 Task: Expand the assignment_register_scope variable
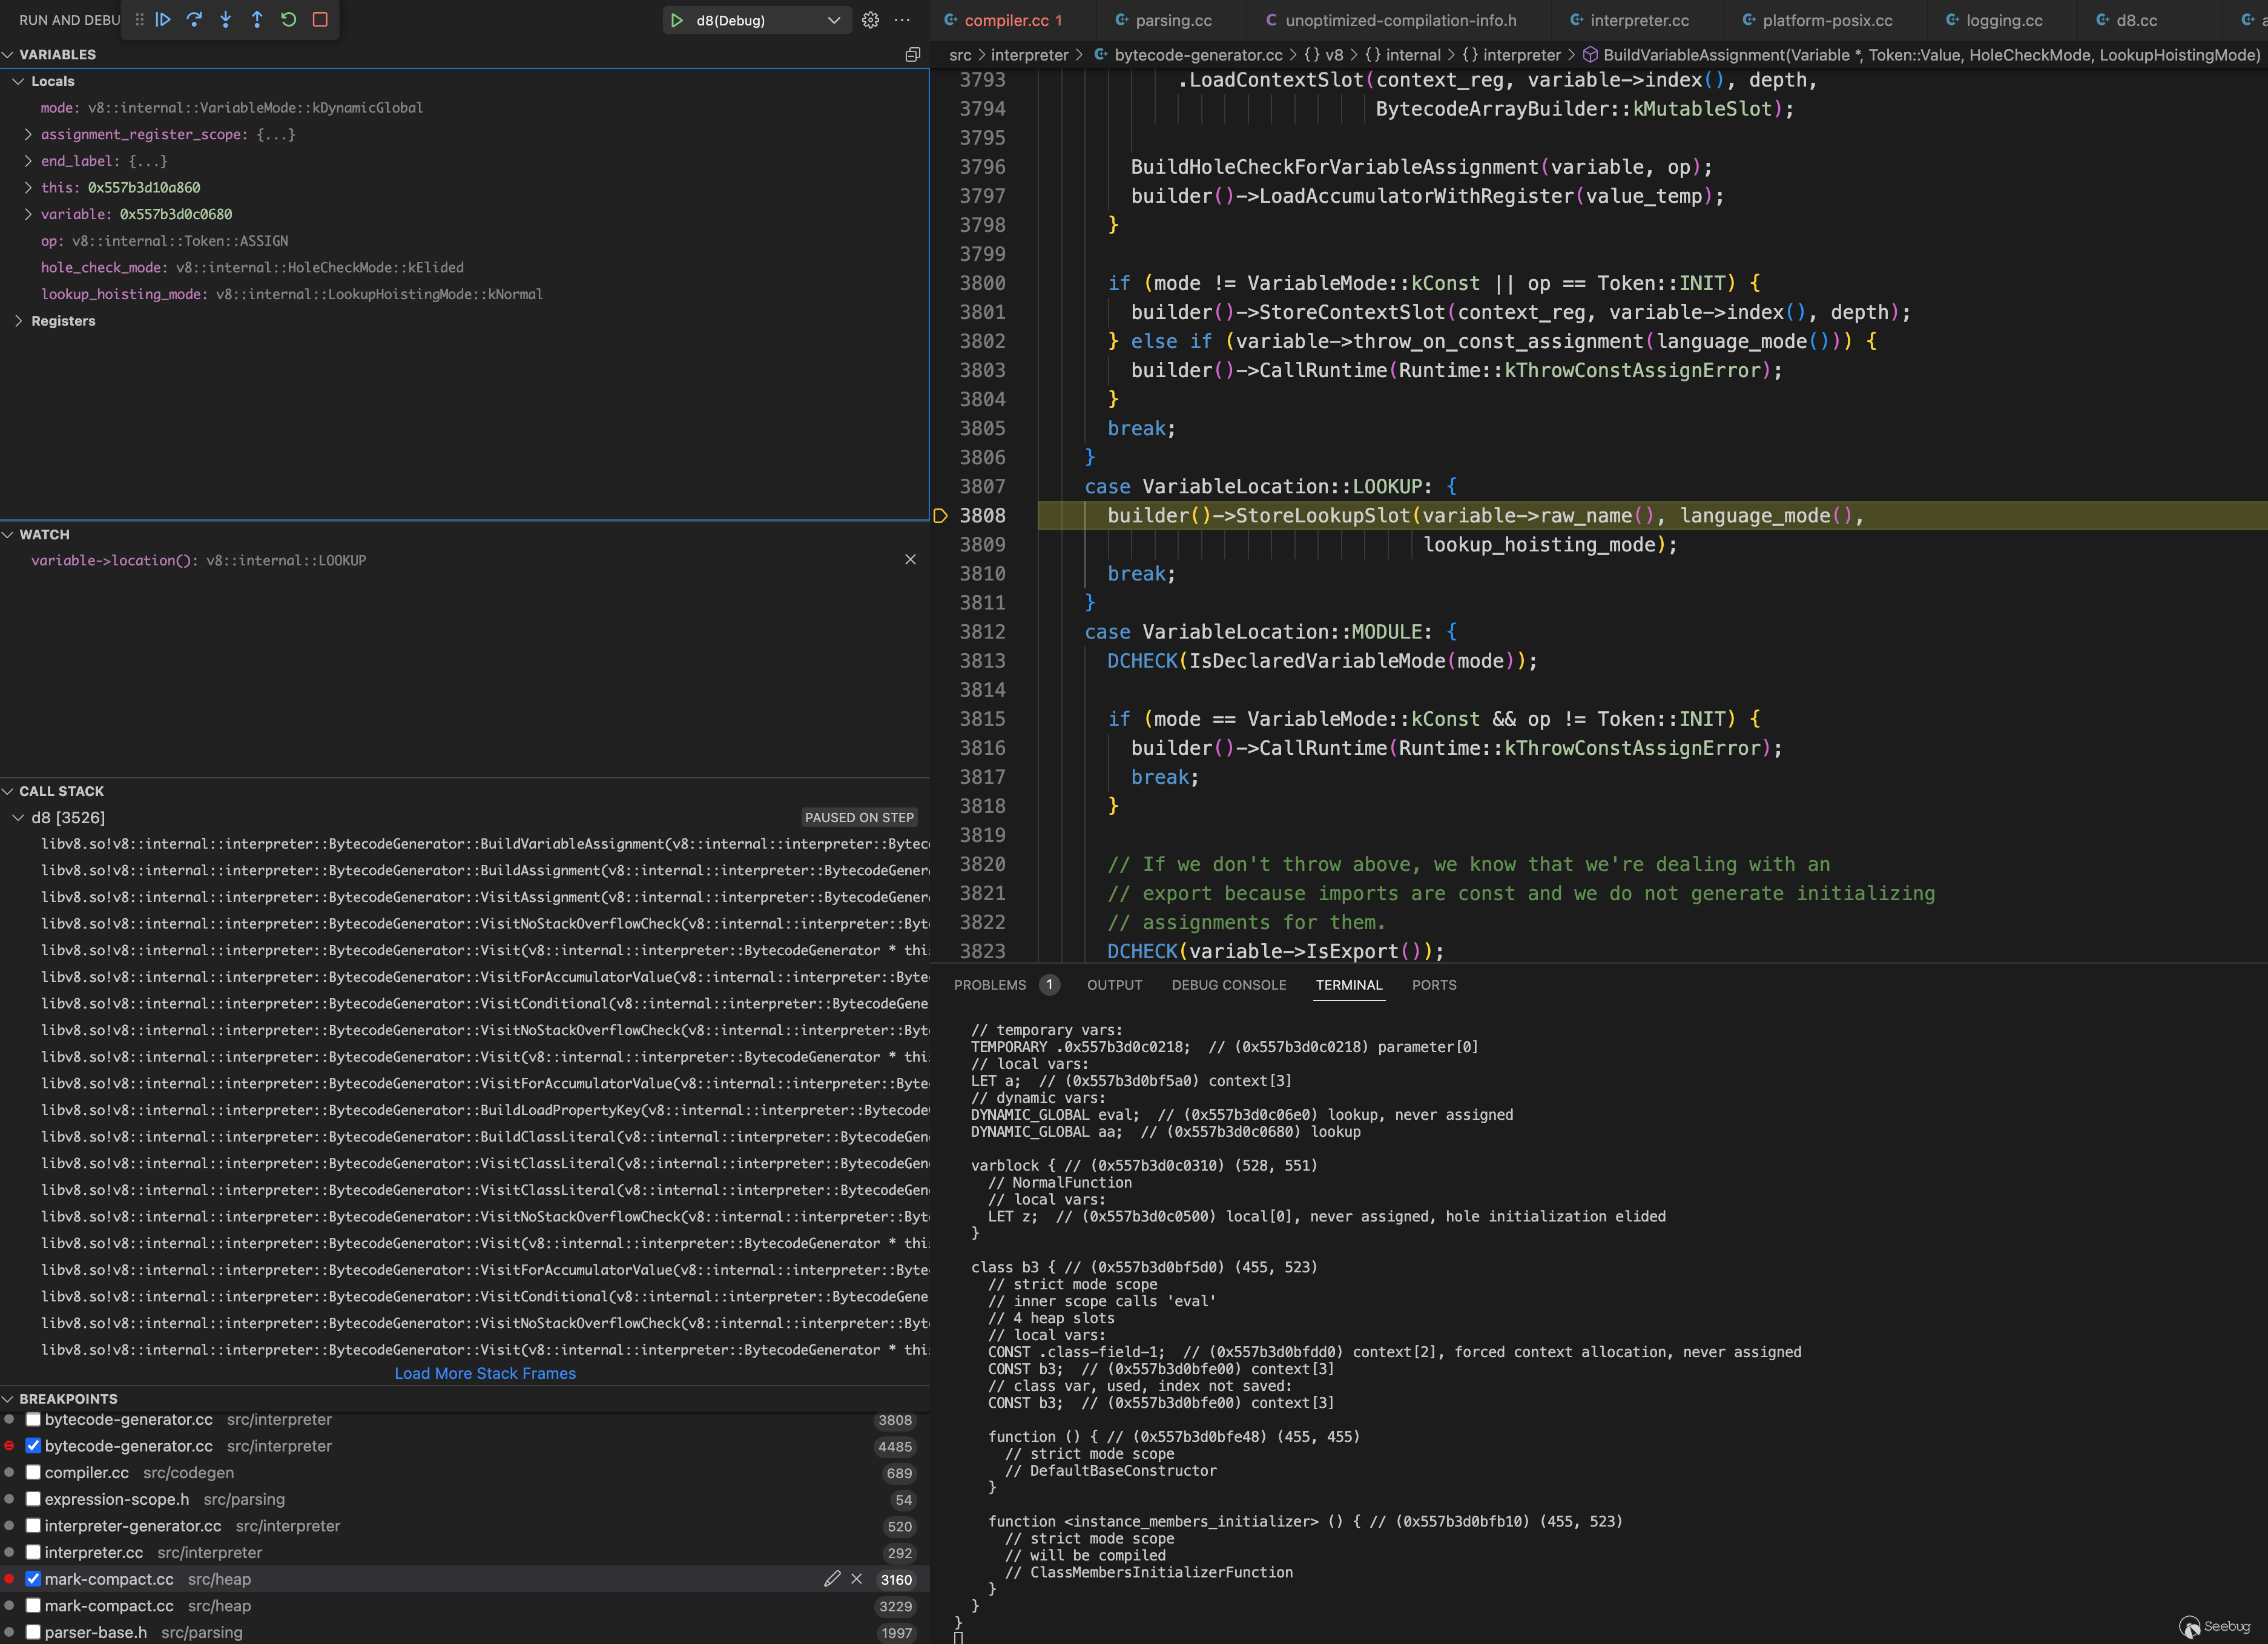pyautogui.click(x=28, y=134)
